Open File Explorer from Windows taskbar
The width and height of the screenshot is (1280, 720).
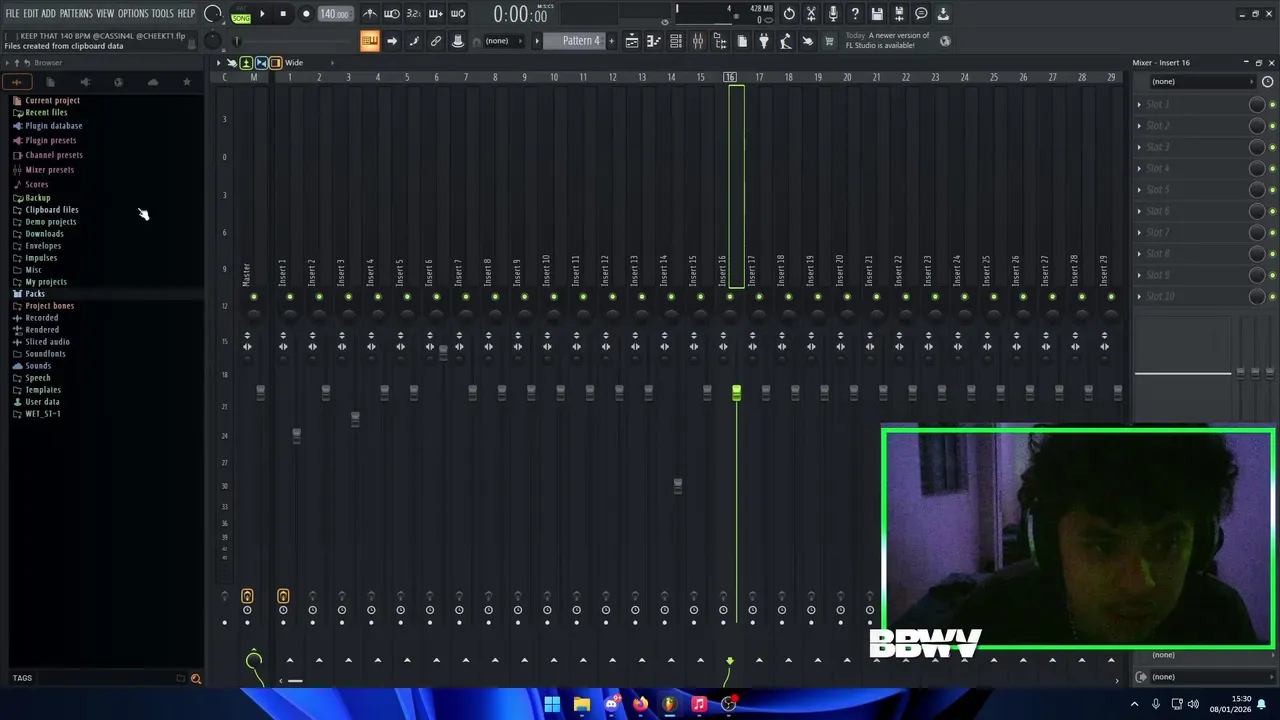click(581, 704)
